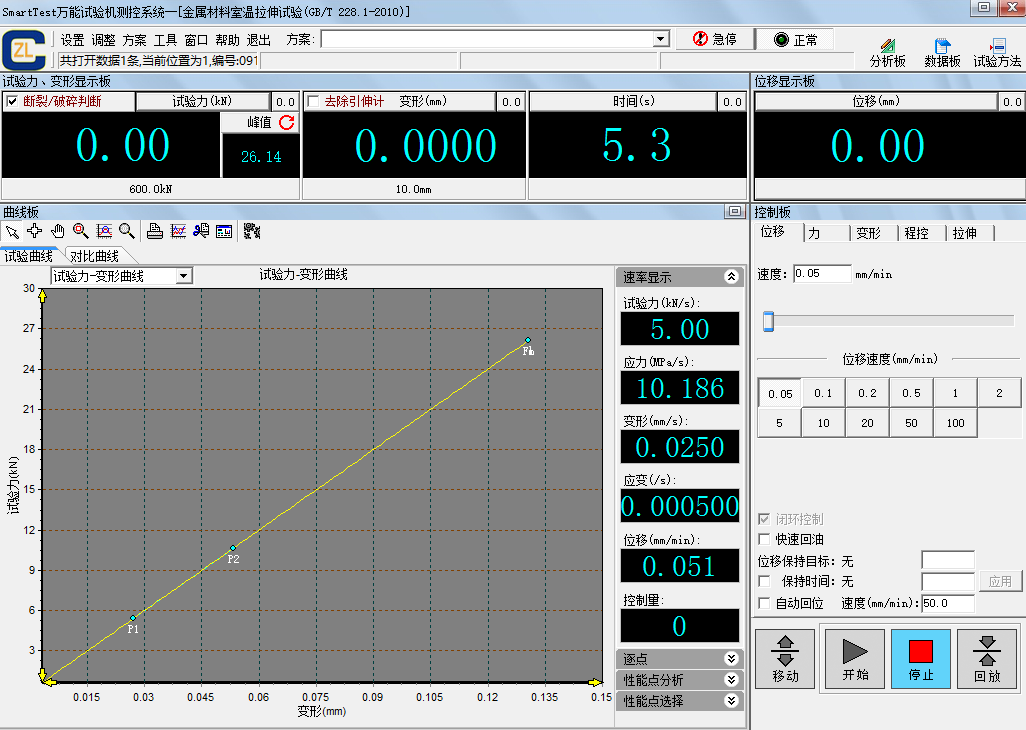Screen dimensions: 1026x730
Task: Open the 试验方法 test method panel
Action: click(997, 53)
